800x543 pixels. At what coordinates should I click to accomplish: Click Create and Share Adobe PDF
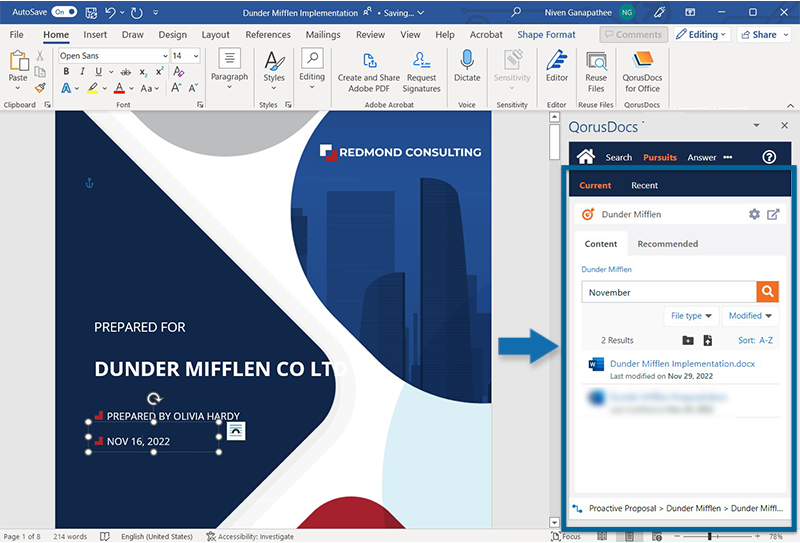pyautogui.click(x=369, y=72)
